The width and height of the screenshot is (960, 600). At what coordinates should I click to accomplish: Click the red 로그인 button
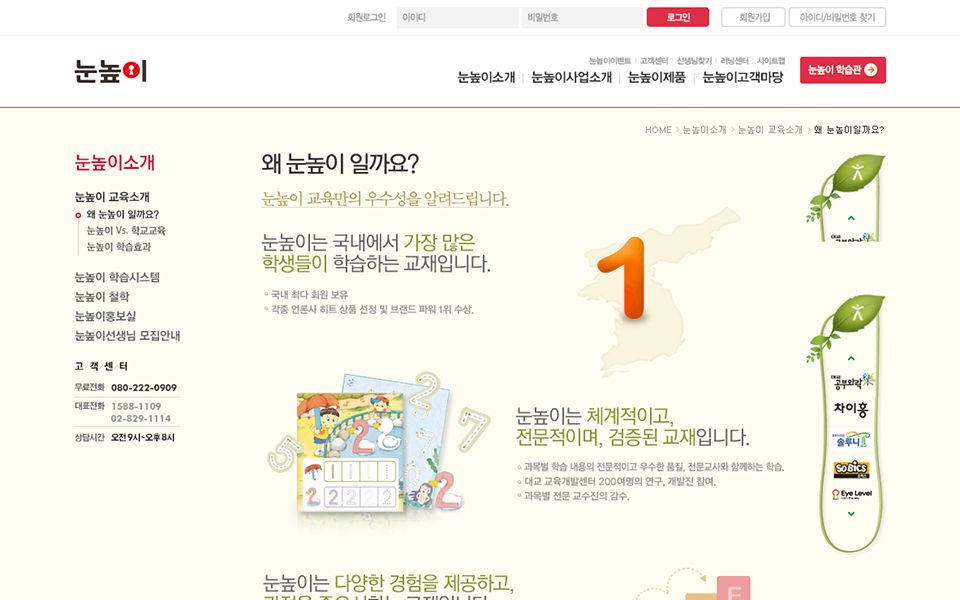coord(678,17)
